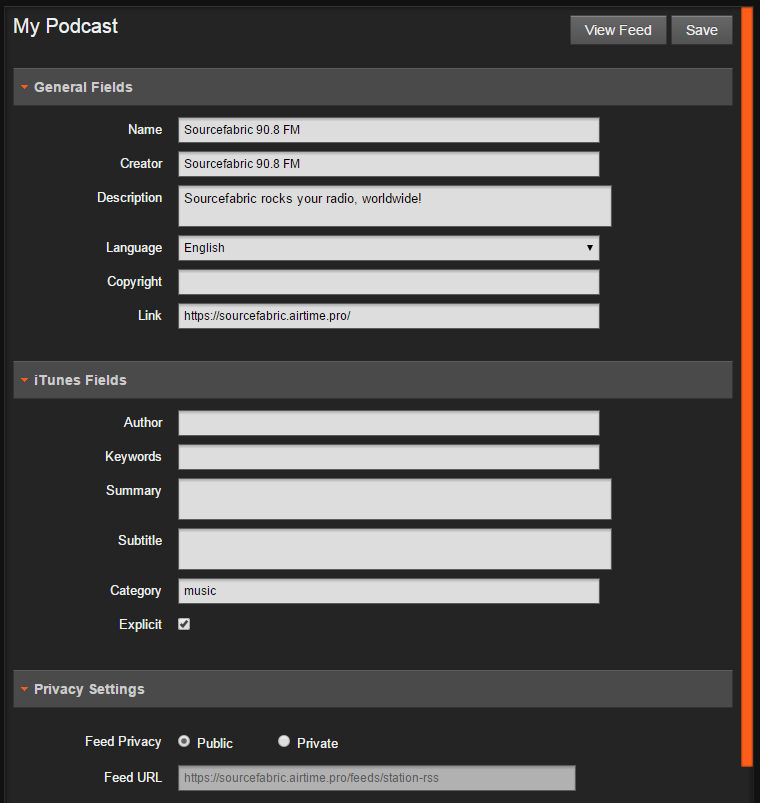Focus the Description text area
Viewport: 760px width, 803px height.
point(394,206)
